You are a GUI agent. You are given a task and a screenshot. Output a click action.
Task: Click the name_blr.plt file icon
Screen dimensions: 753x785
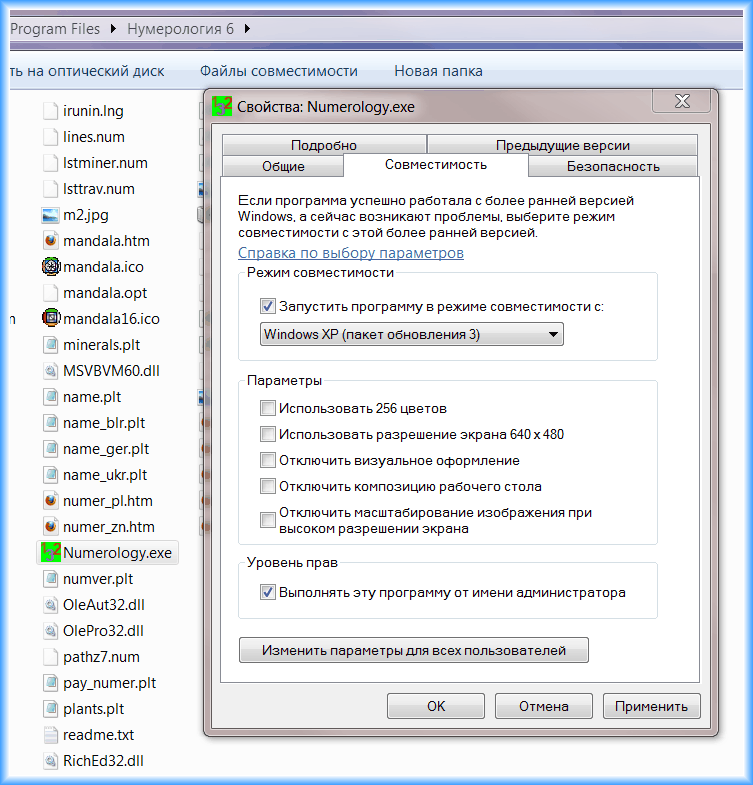(51, 423)
